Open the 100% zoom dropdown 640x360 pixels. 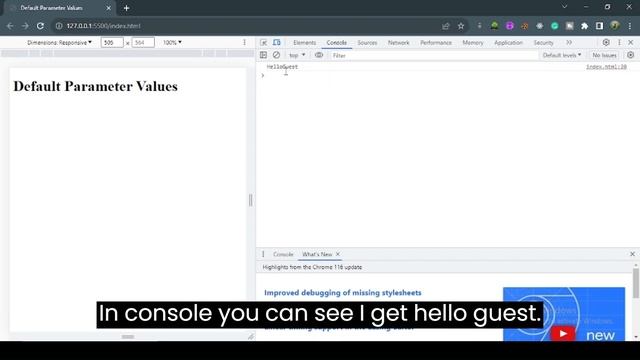coord(172,42)
